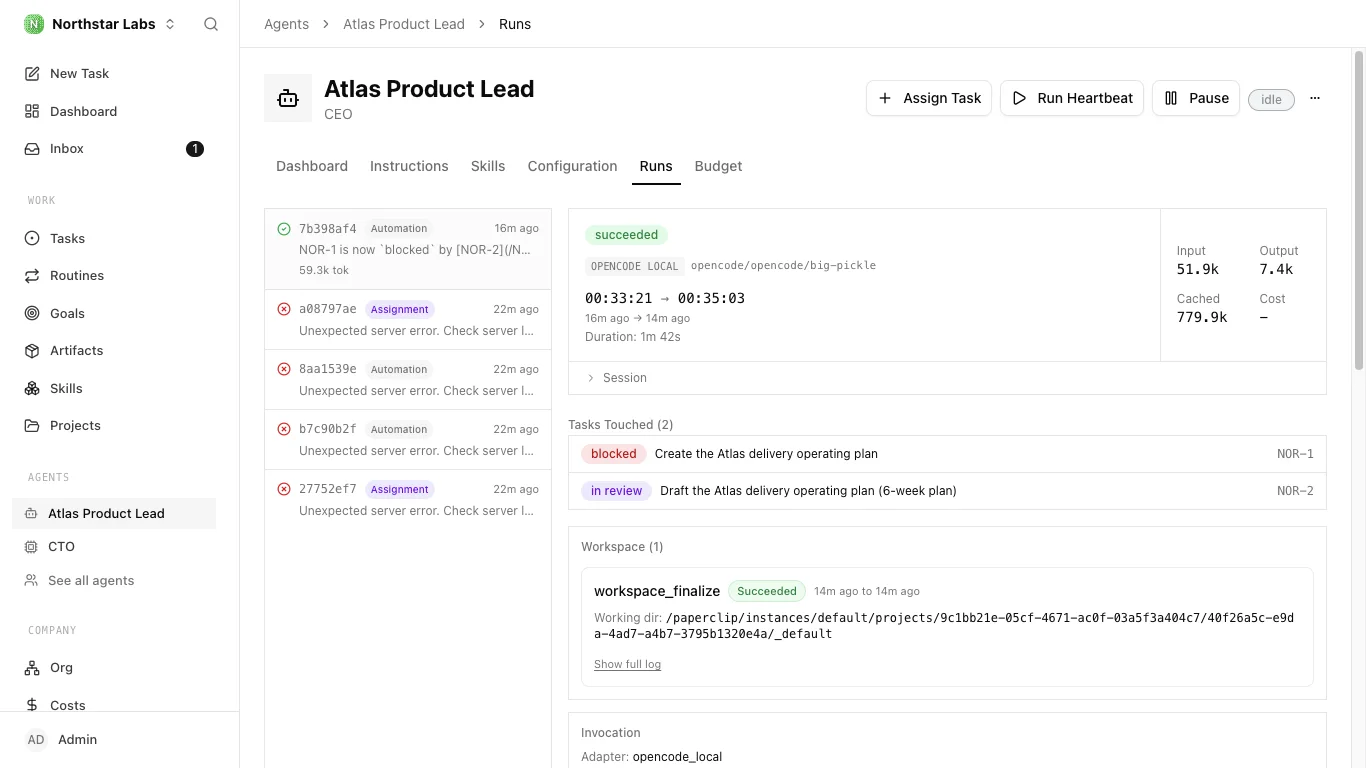Image resolution: width=1366 pixels, height=768 pixels.
Task: Click the Assignment tag on run a08797ae
Action: (399, 309)
